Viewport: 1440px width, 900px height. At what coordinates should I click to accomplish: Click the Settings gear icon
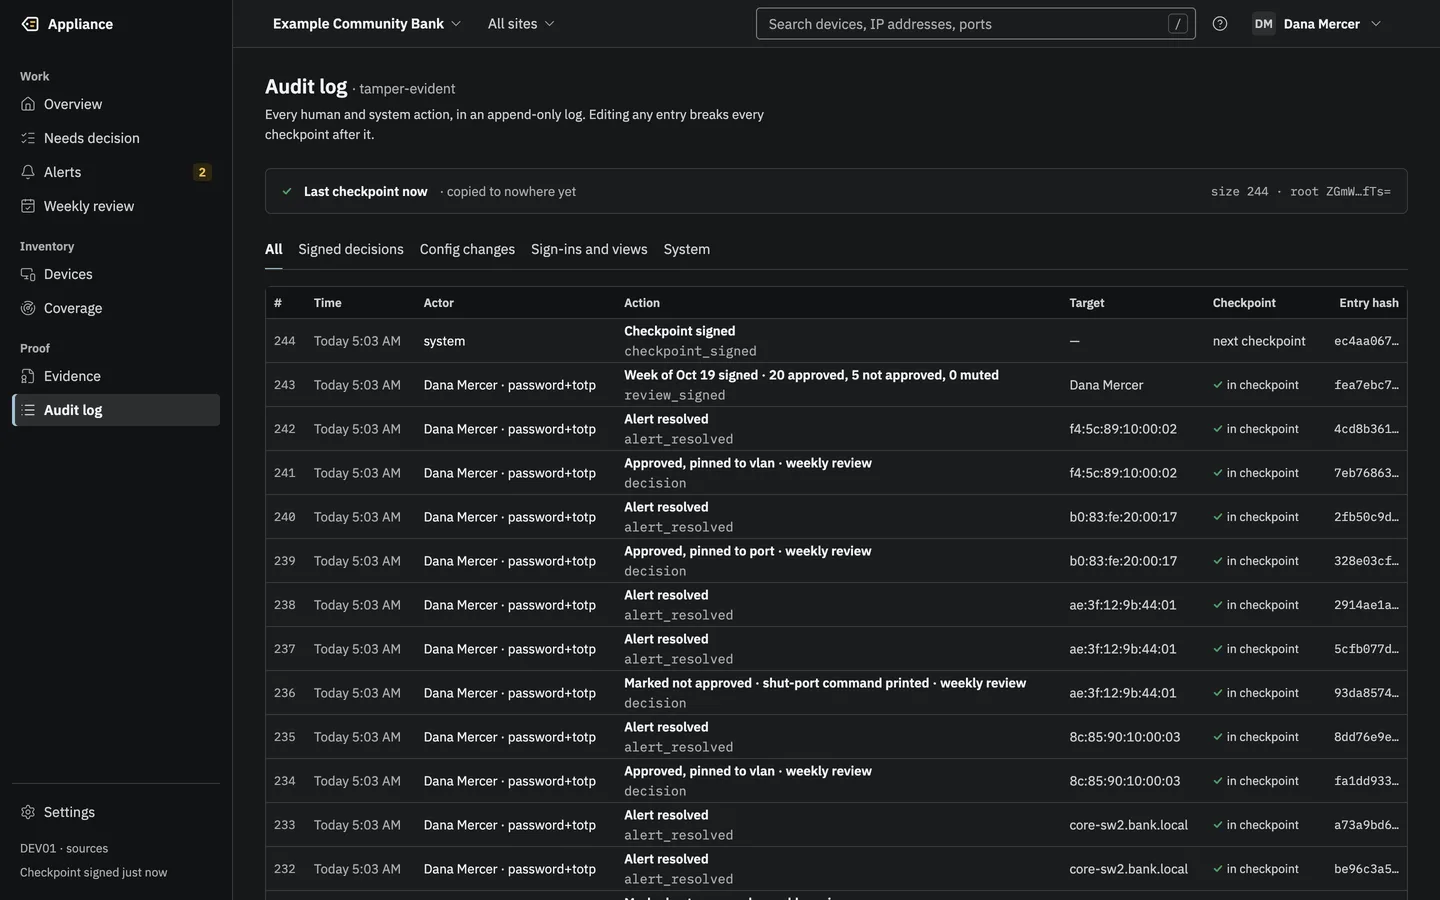tap(28, 812)
